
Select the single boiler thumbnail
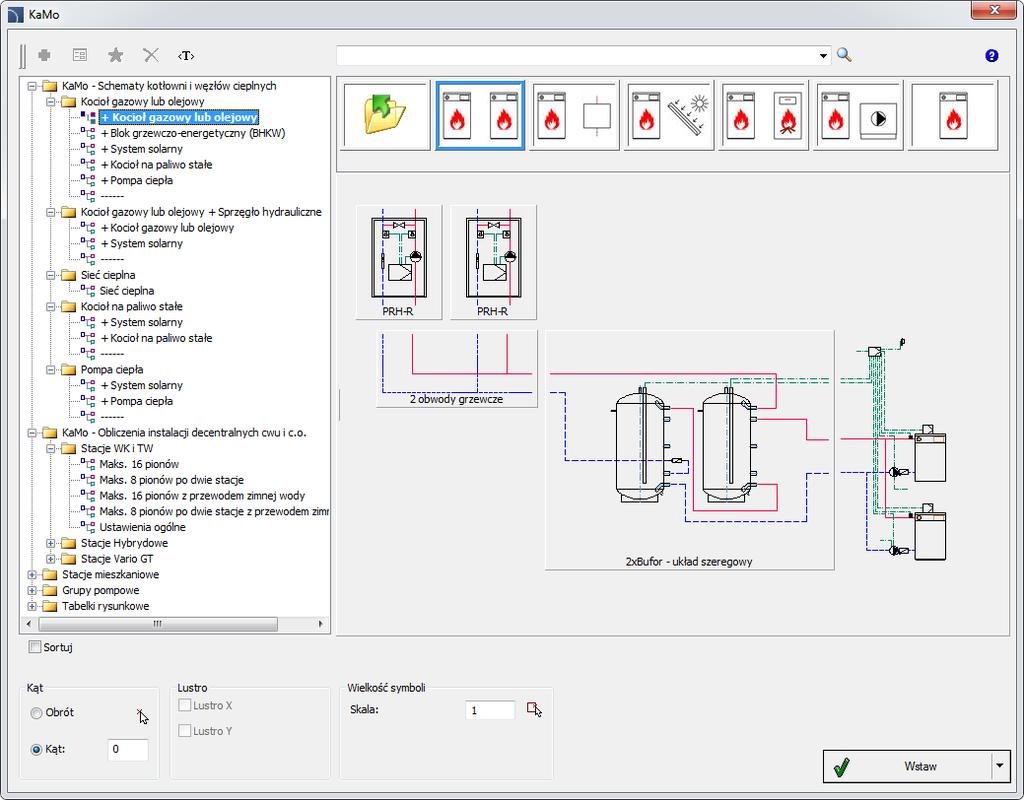tap(953, 116)
